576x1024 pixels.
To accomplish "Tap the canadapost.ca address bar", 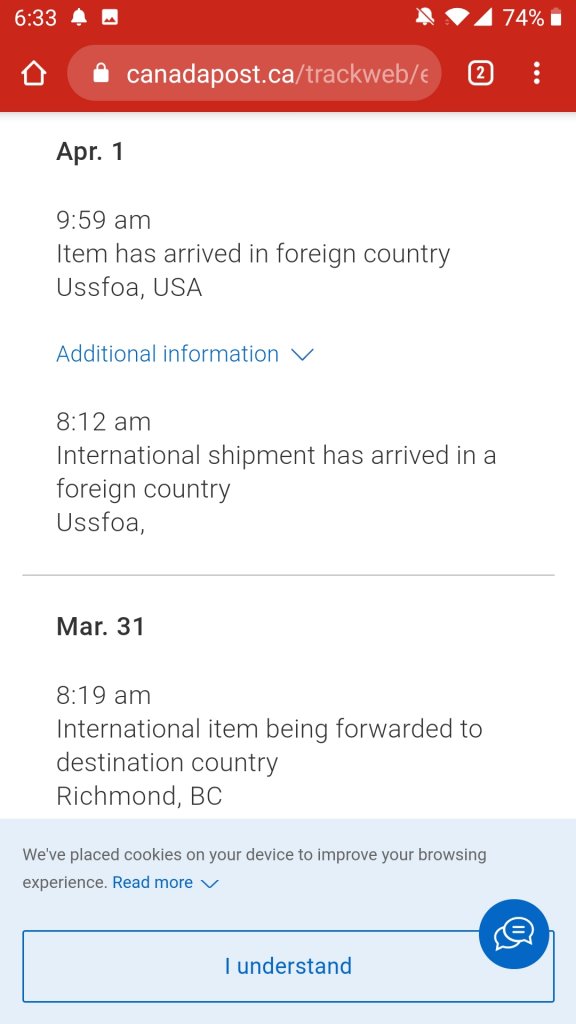I will pyautogui.click(x=254, y=73).
